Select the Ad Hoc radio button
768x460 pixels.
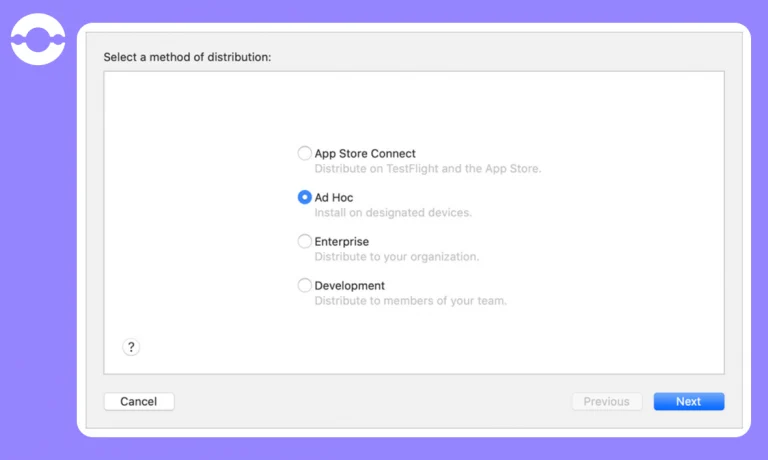coord(304,197)
